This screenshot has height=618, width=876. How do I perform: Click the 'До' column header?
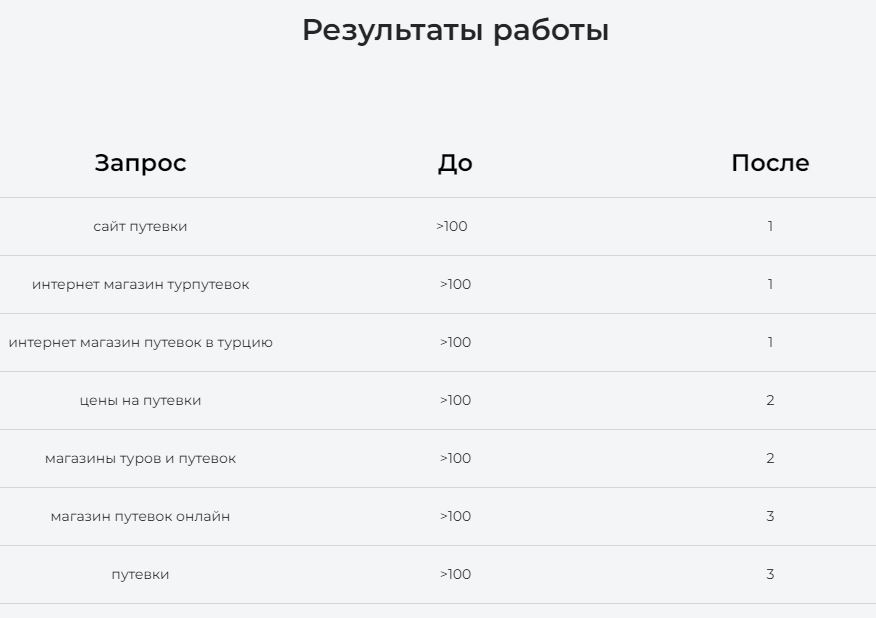(455, 163)
